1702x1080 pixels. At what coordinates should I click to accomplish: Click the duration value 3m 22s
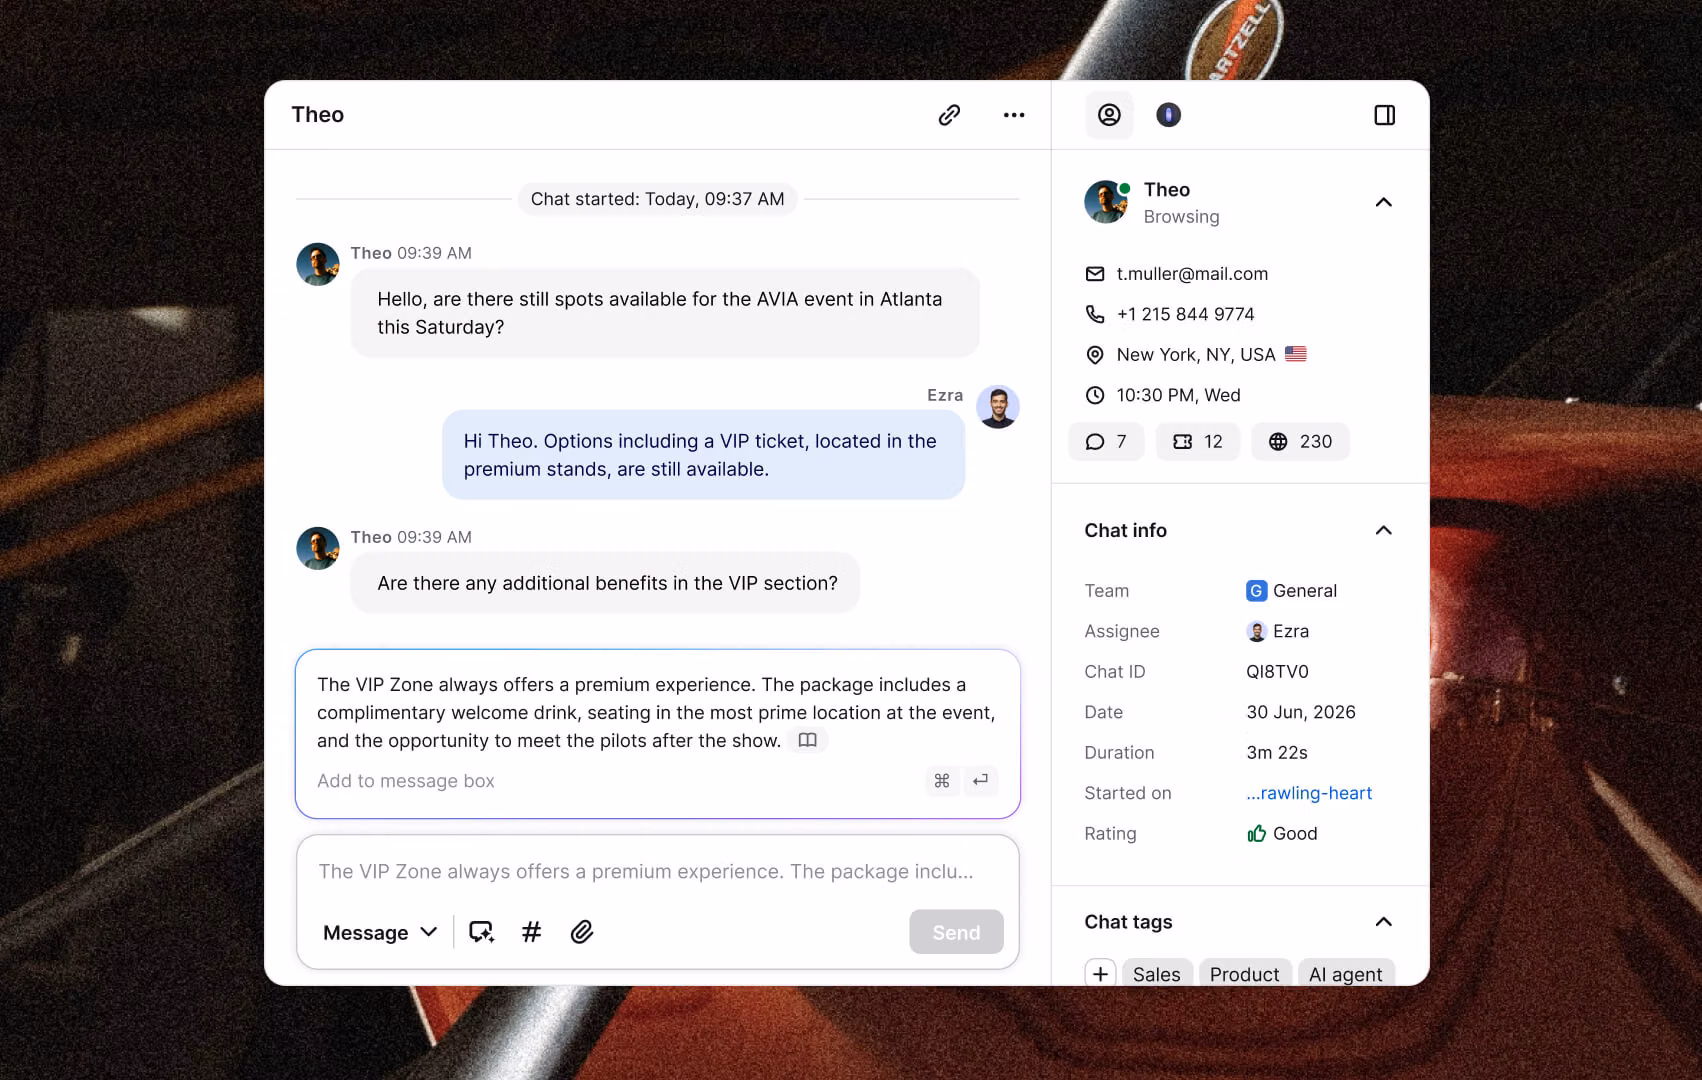(x=1277, y=753)
